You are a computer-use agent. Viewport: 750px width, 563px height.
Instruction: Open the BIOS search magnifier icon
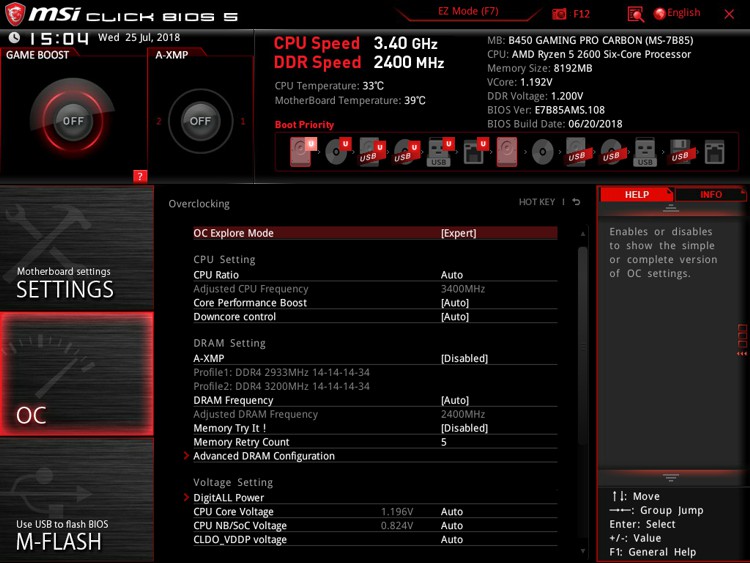[x=635, y=14]
